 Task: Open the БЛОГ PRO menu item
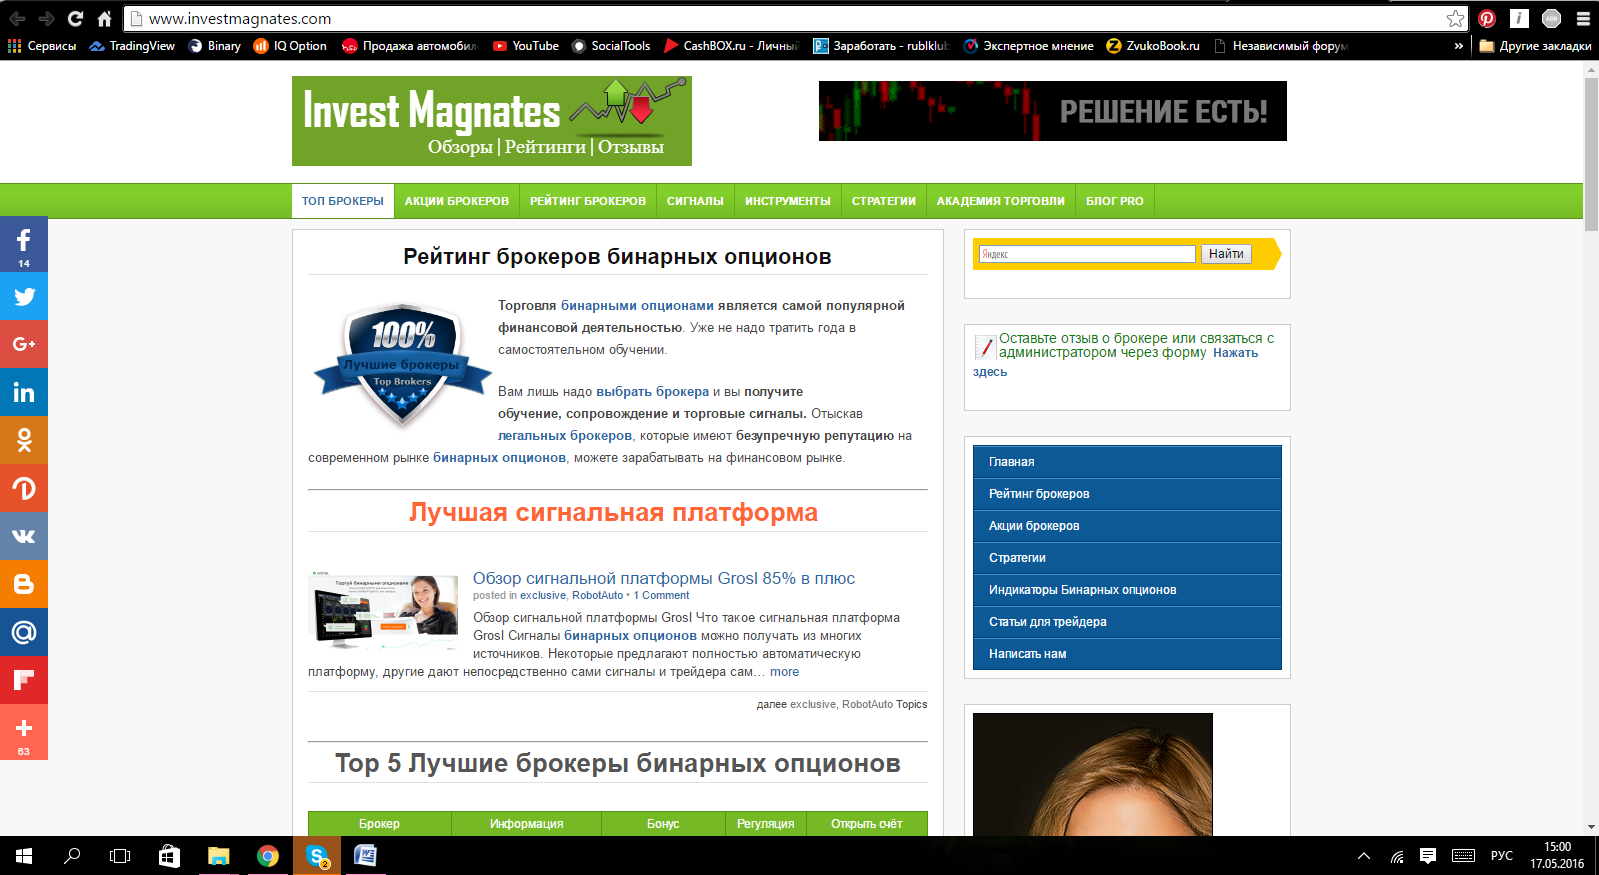point(1115,201)
